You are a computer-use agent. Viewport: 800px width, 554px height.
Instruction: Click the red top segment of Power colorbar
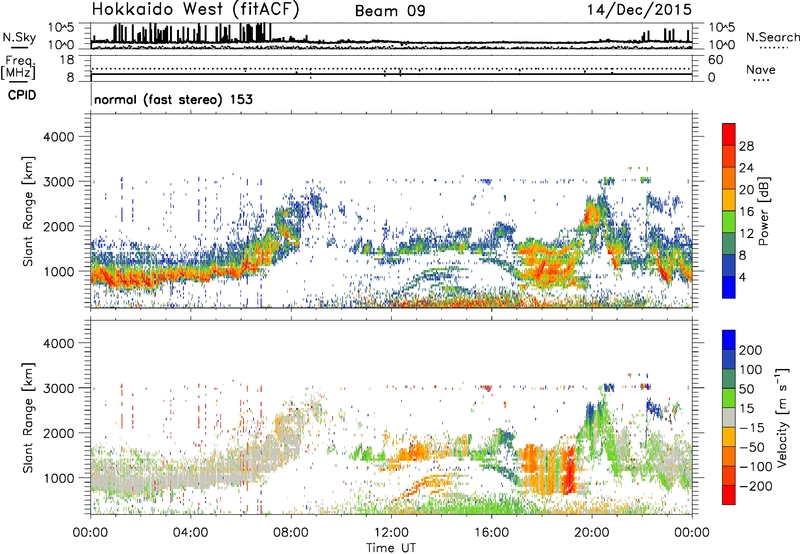729,134
